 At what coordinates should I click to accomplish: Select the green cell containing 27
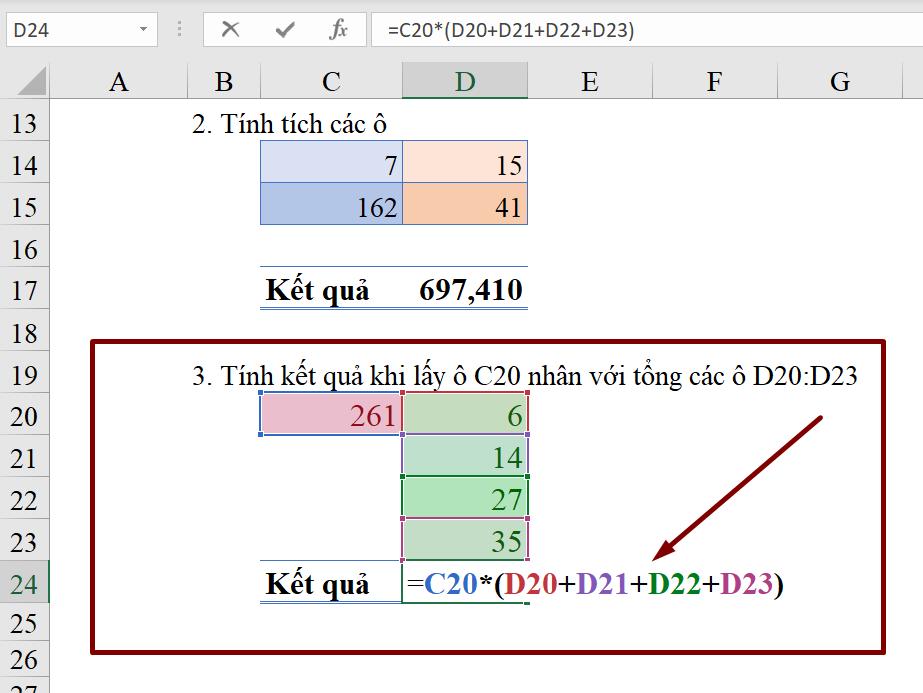coord(464,497)
